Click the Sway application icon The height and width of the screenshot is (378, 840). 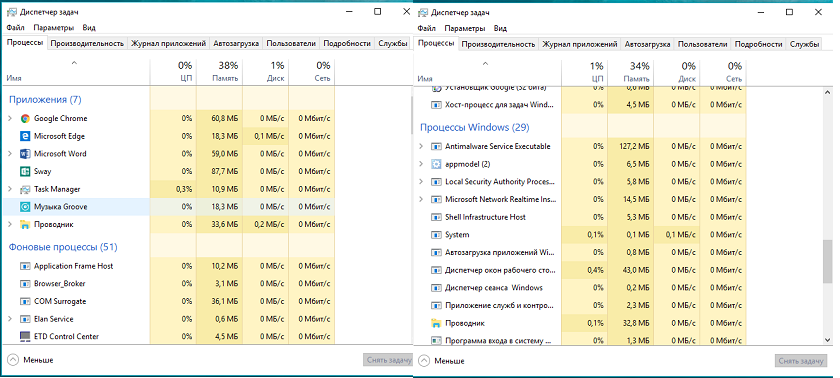click(25, 171)
